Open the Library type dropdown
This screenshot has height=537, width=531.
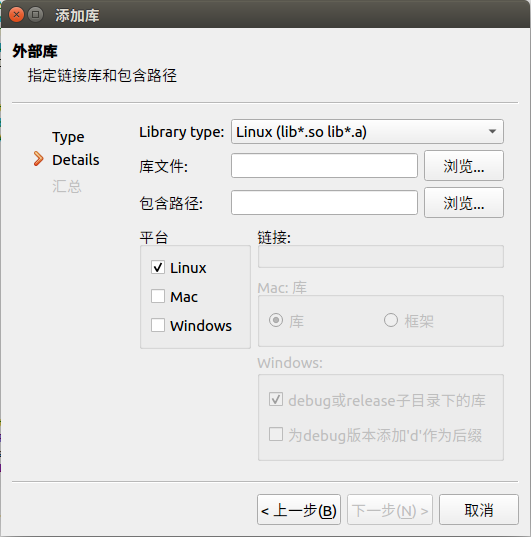(x=367, y=132)
